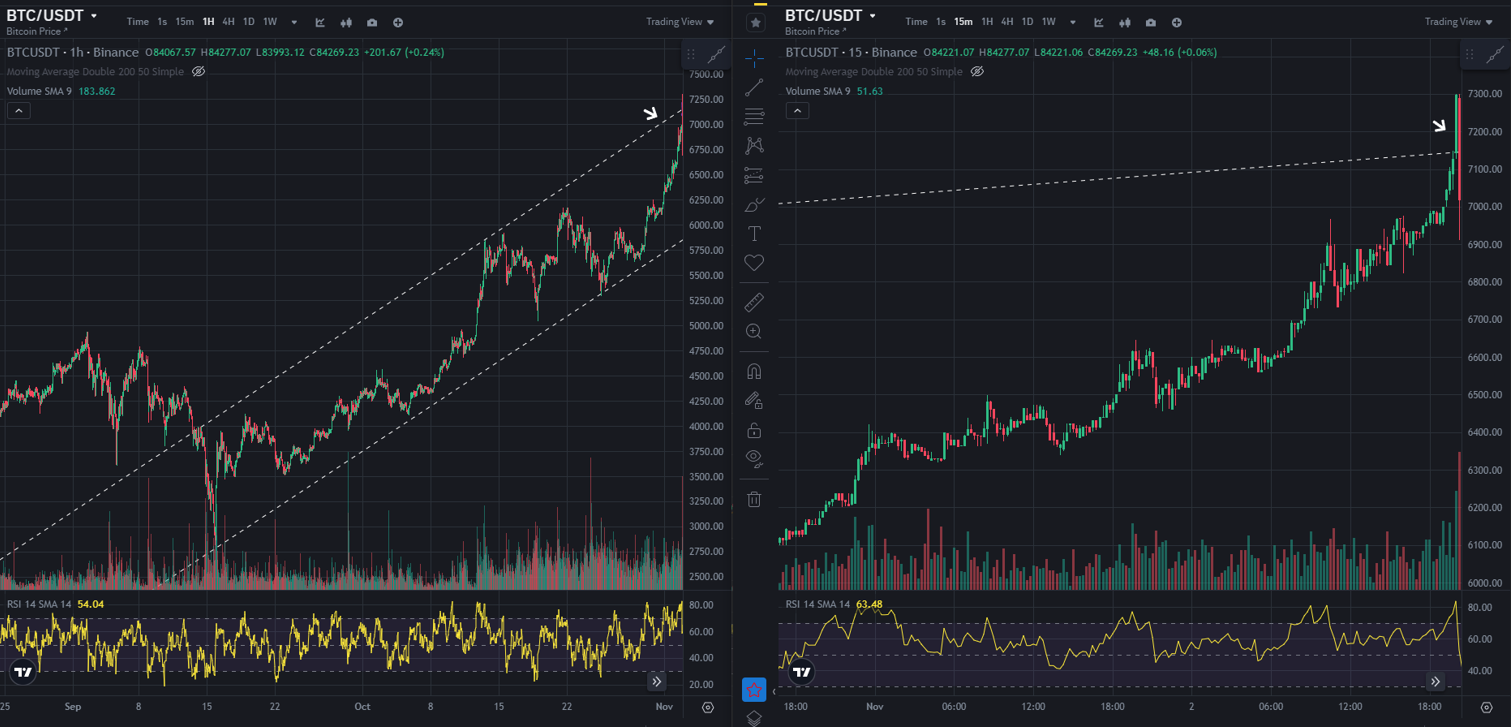
Task: Open right Bitcoin Price link
Action: click(x=816, y=32)
